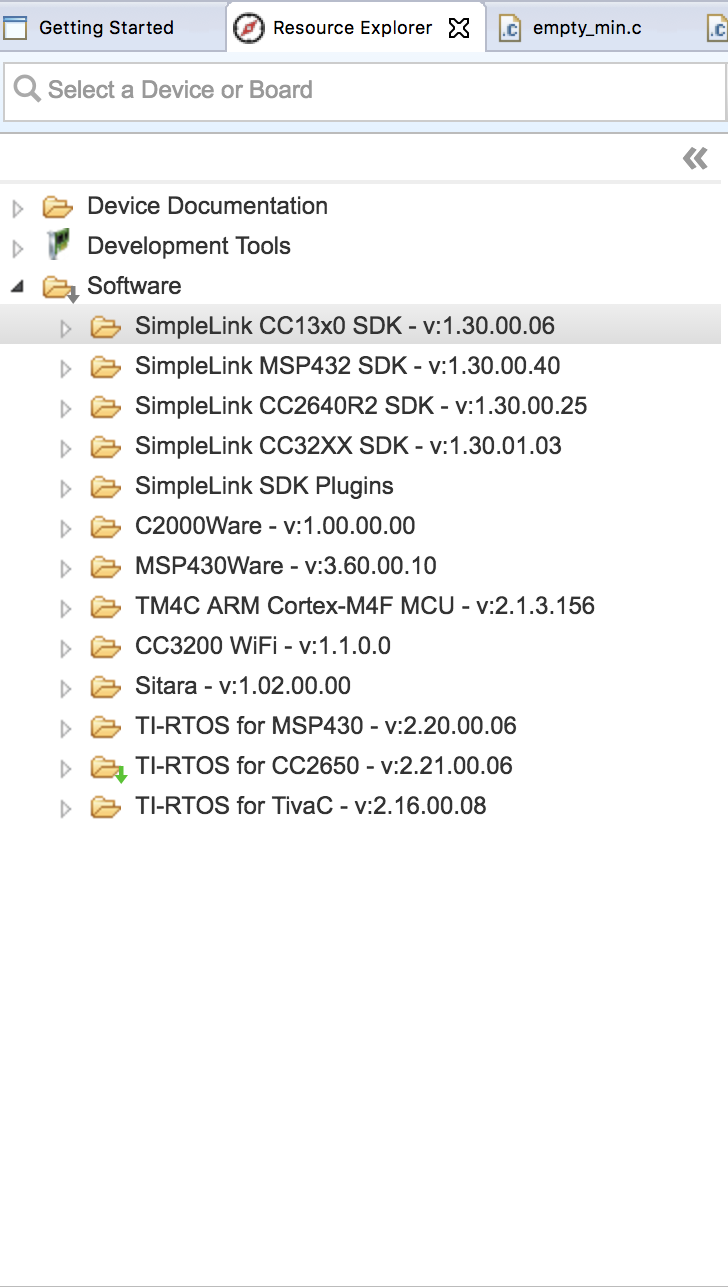The image size is (728, 1287).
Task: Expand SimpleLink MSP432 SDK node
Action: coord(66,368)
